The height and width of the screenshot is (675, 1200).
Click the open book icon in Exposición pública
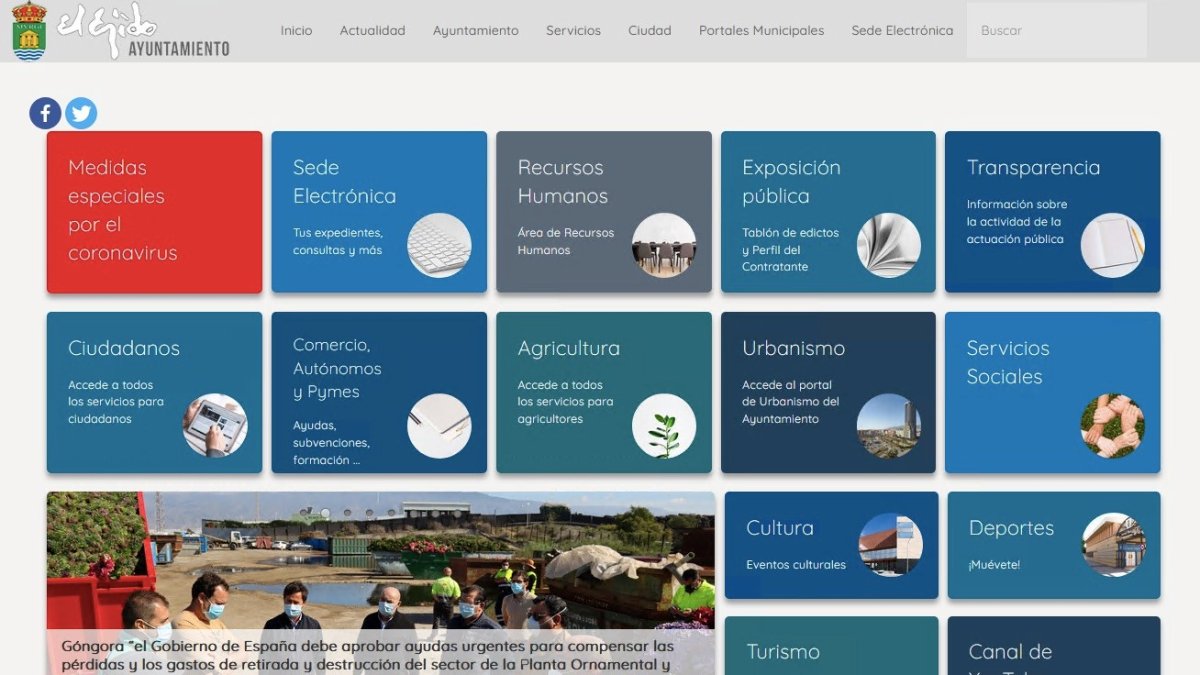click(x=889, y=245)
